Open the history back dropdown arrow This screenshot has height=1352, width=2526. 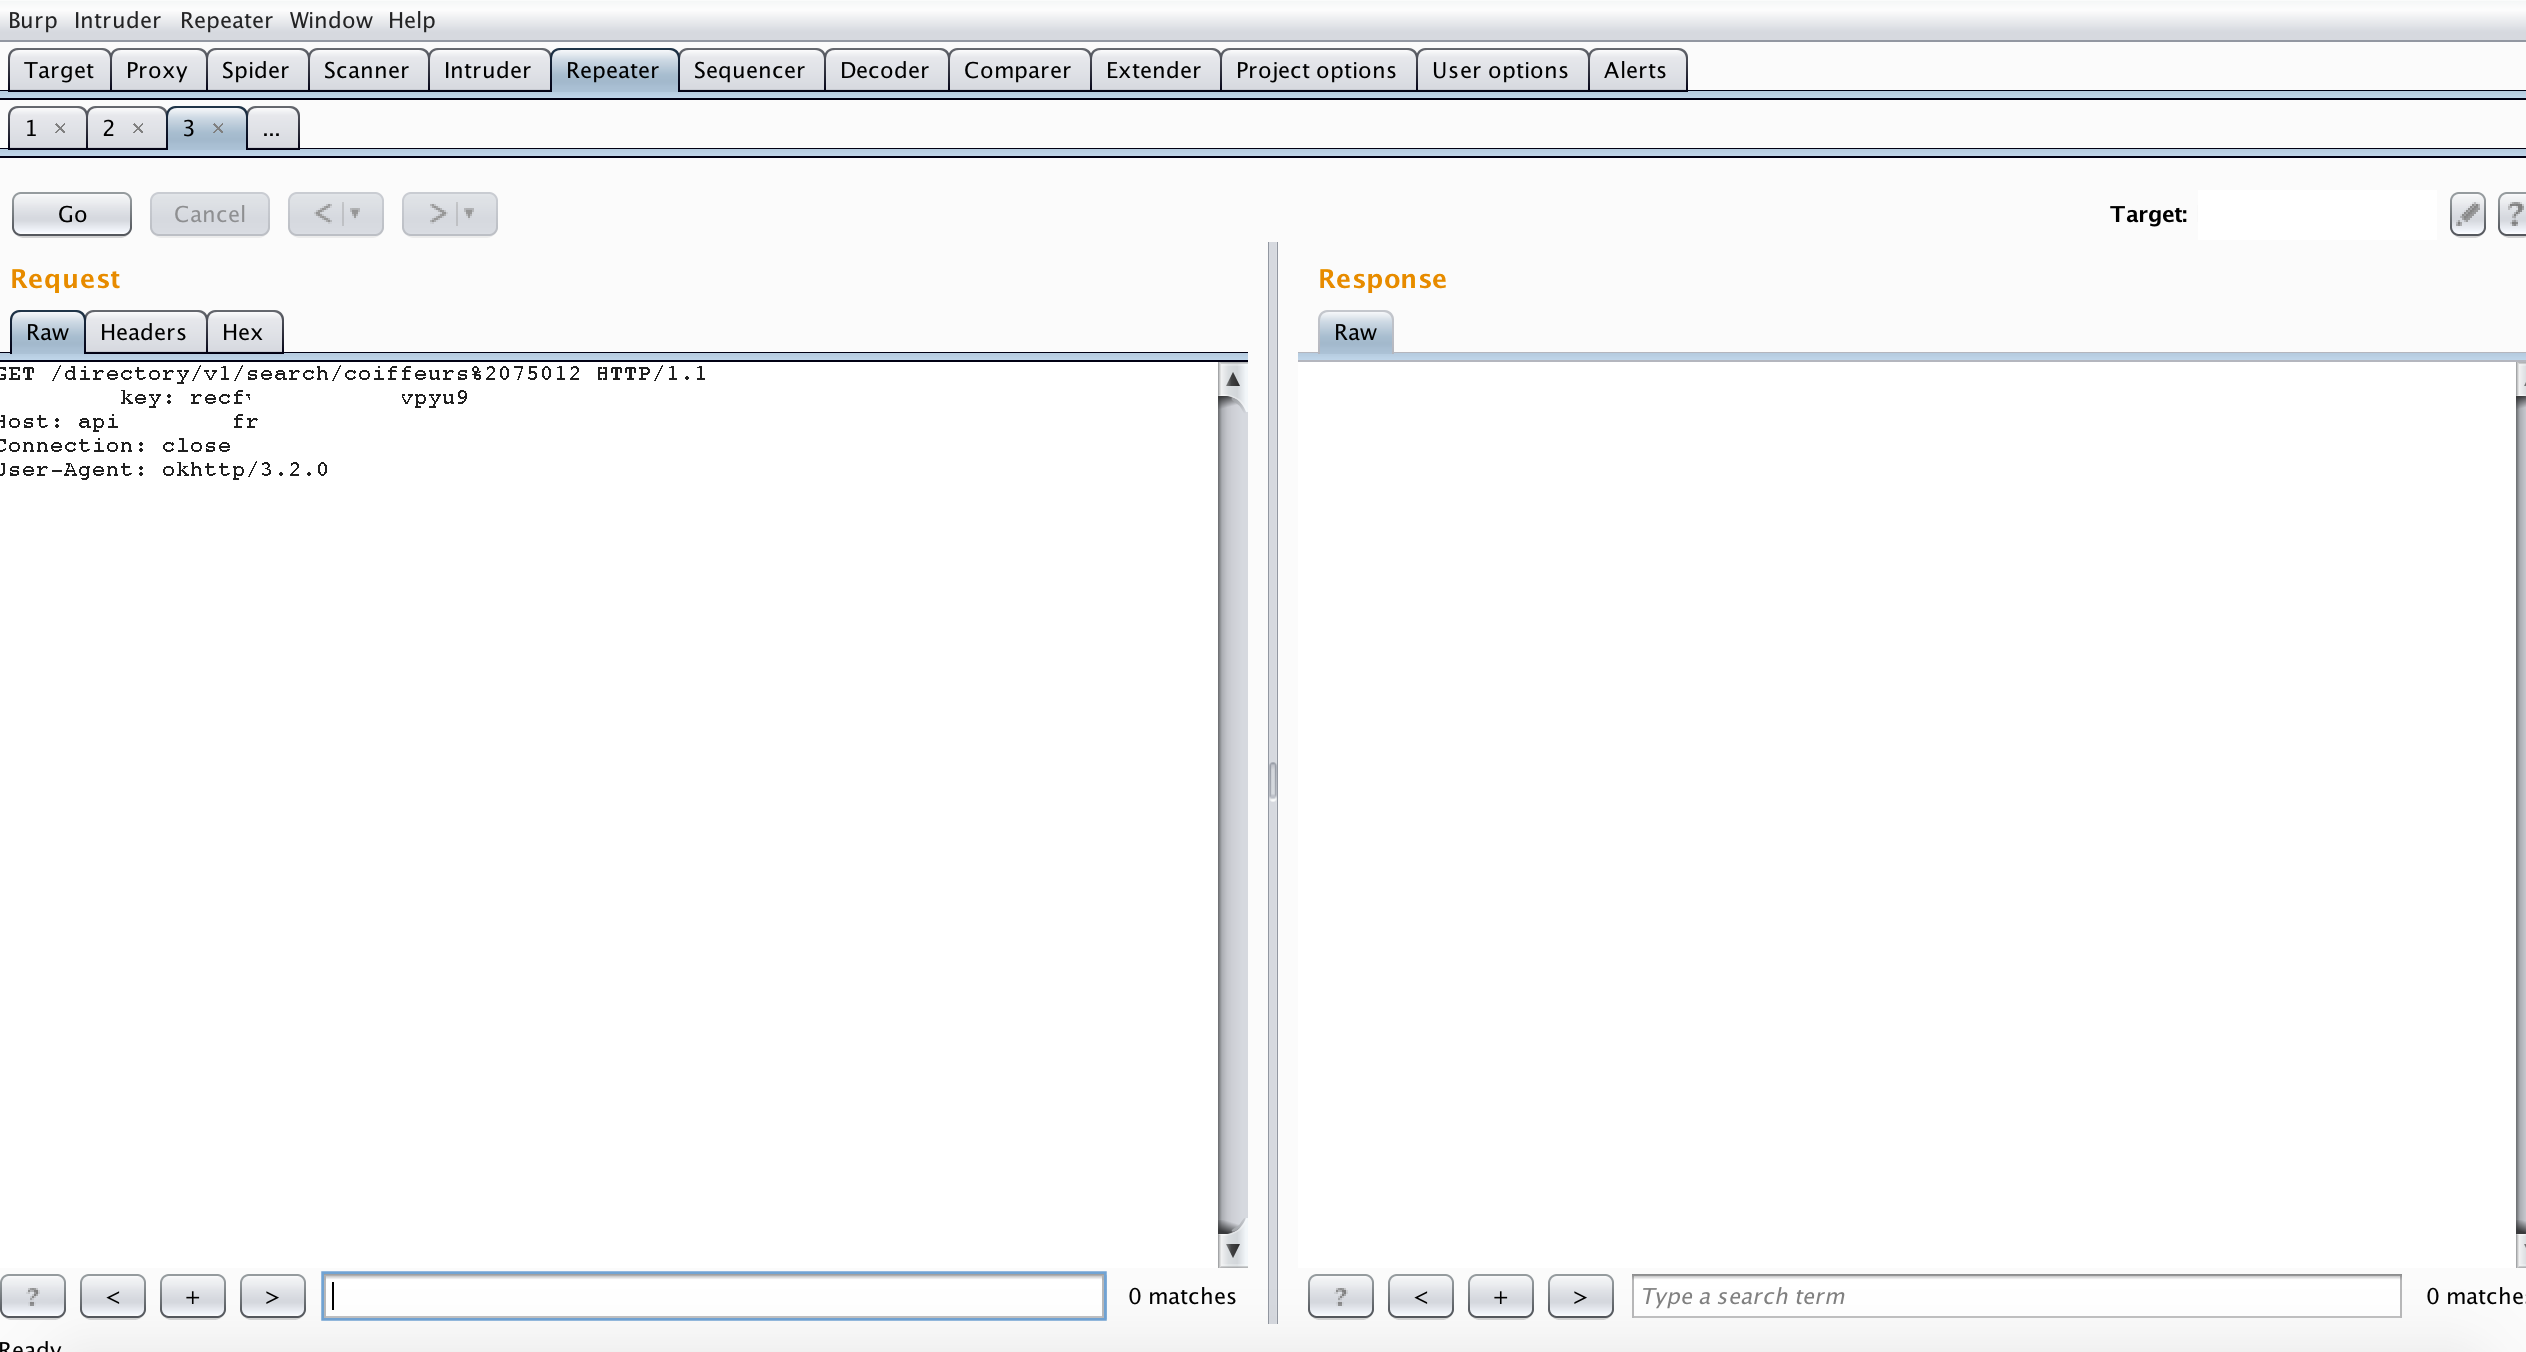click(355, 214)
